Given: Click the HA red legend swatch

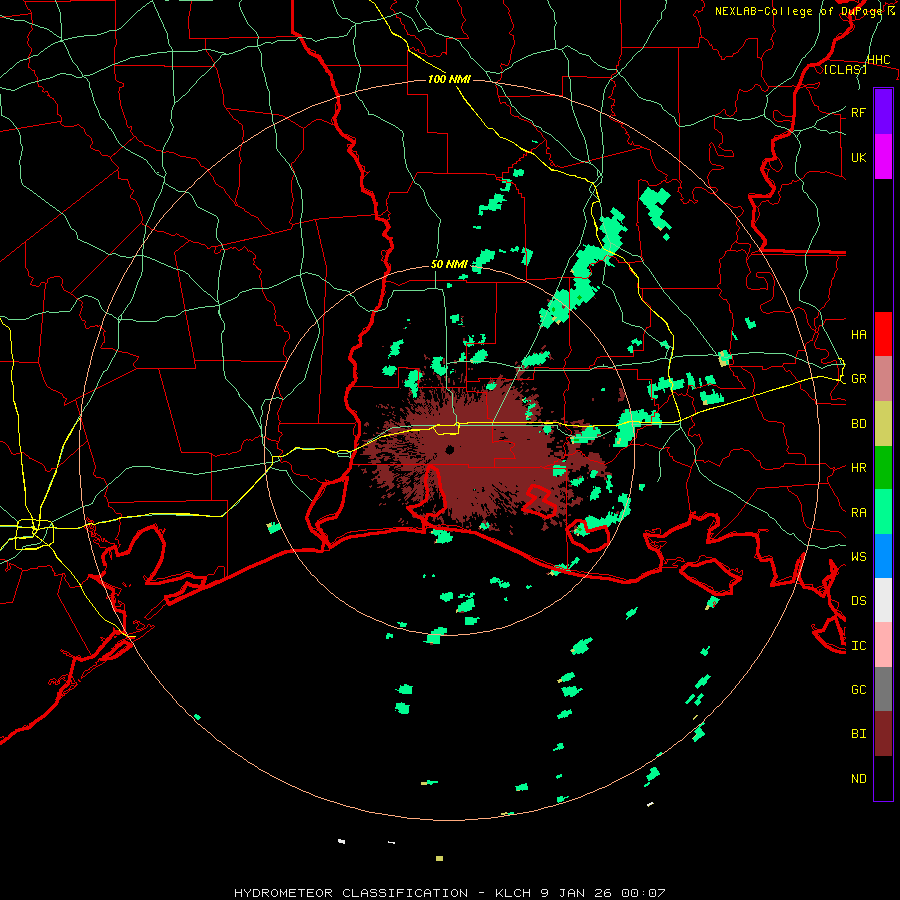Looking at the screenshot, I should pyautogui.click(x=883, y=334).
